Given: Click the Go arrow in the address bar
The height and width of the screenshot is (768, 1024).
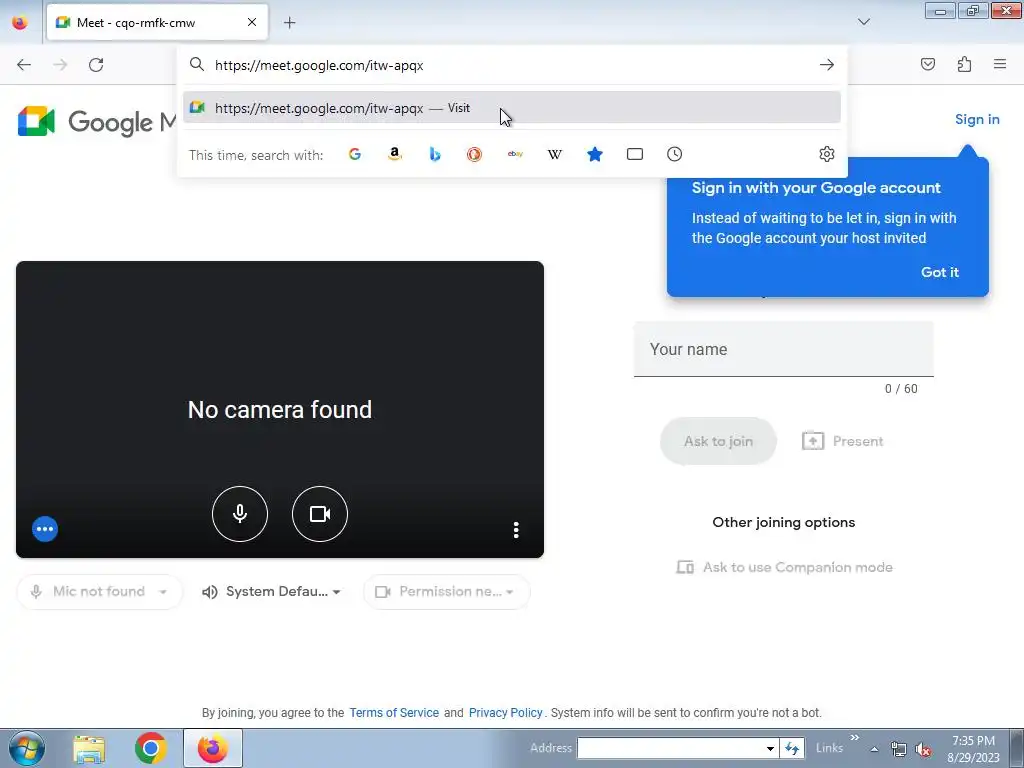Looking at the screenshot, I should 827,65.
